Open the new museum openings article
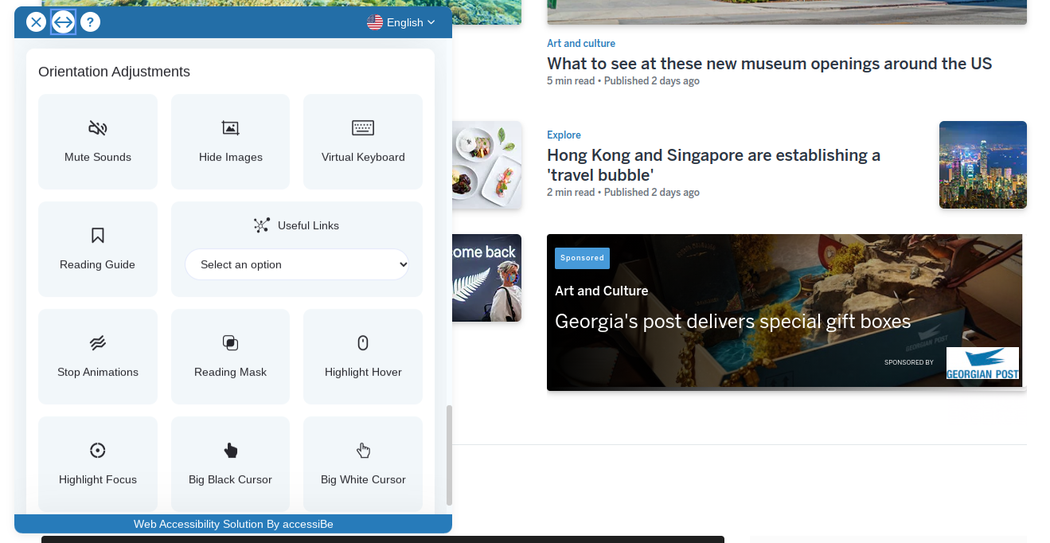Screen dimensions: 1050x543 click(769, 64)
